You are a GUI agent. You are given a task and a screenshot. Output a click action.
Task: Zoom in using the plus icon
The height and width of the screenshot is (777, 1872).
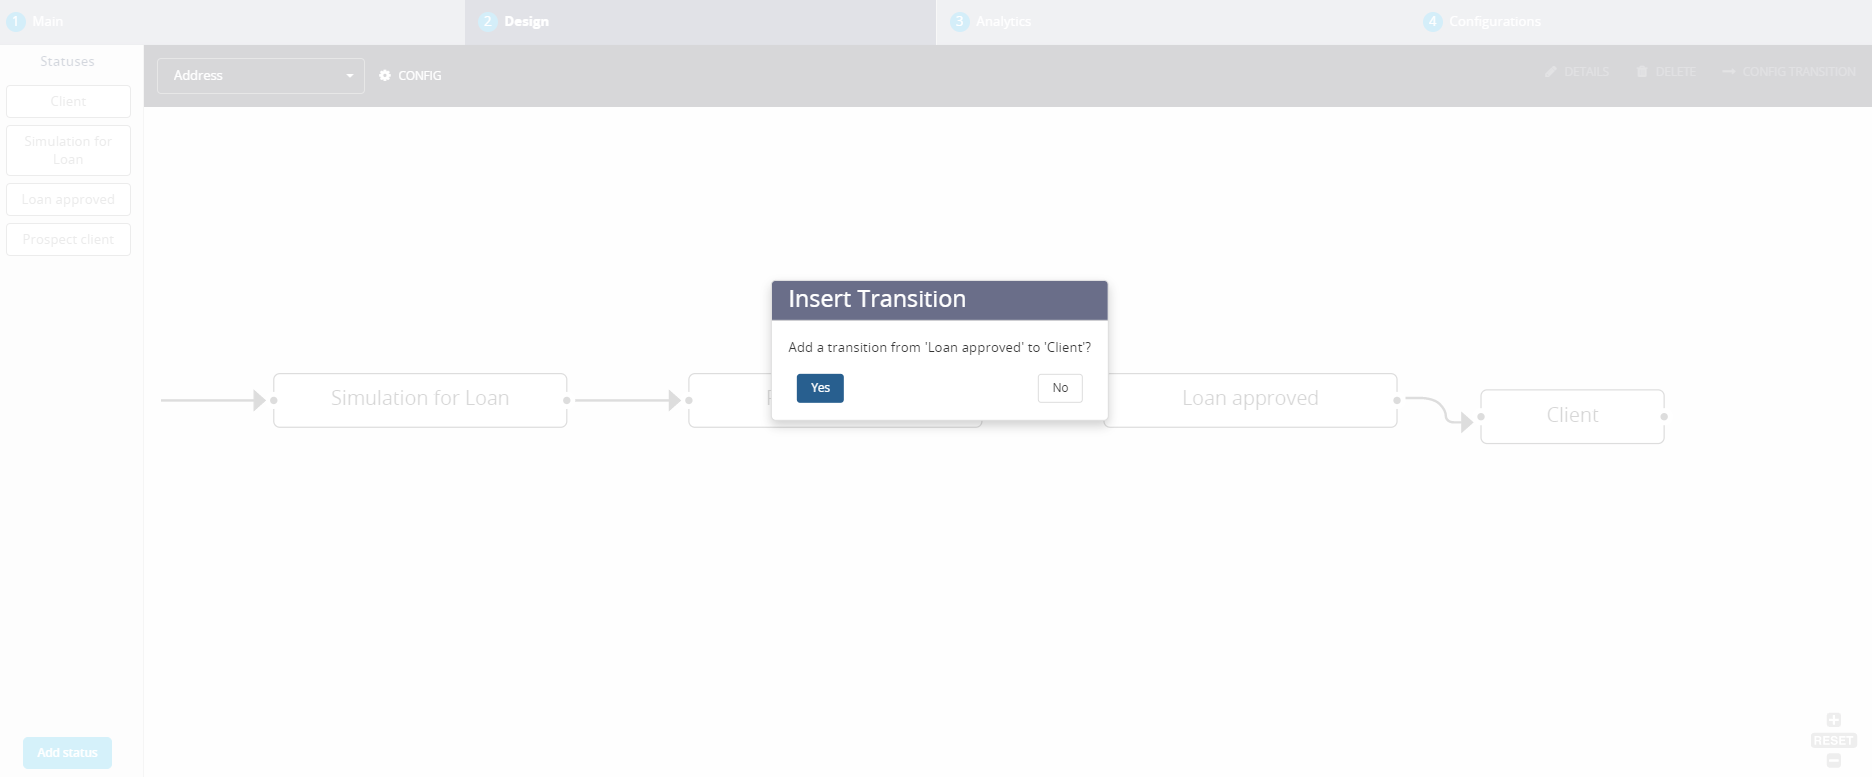1834,719
